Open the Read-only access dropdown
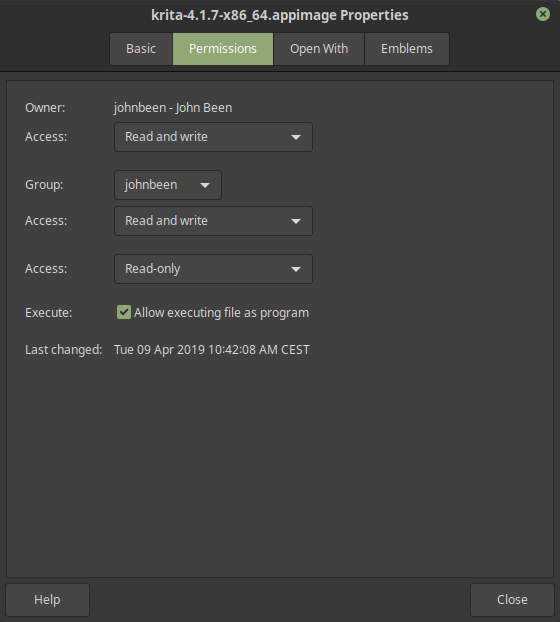 pyautogui.click(x=213, y=269)
